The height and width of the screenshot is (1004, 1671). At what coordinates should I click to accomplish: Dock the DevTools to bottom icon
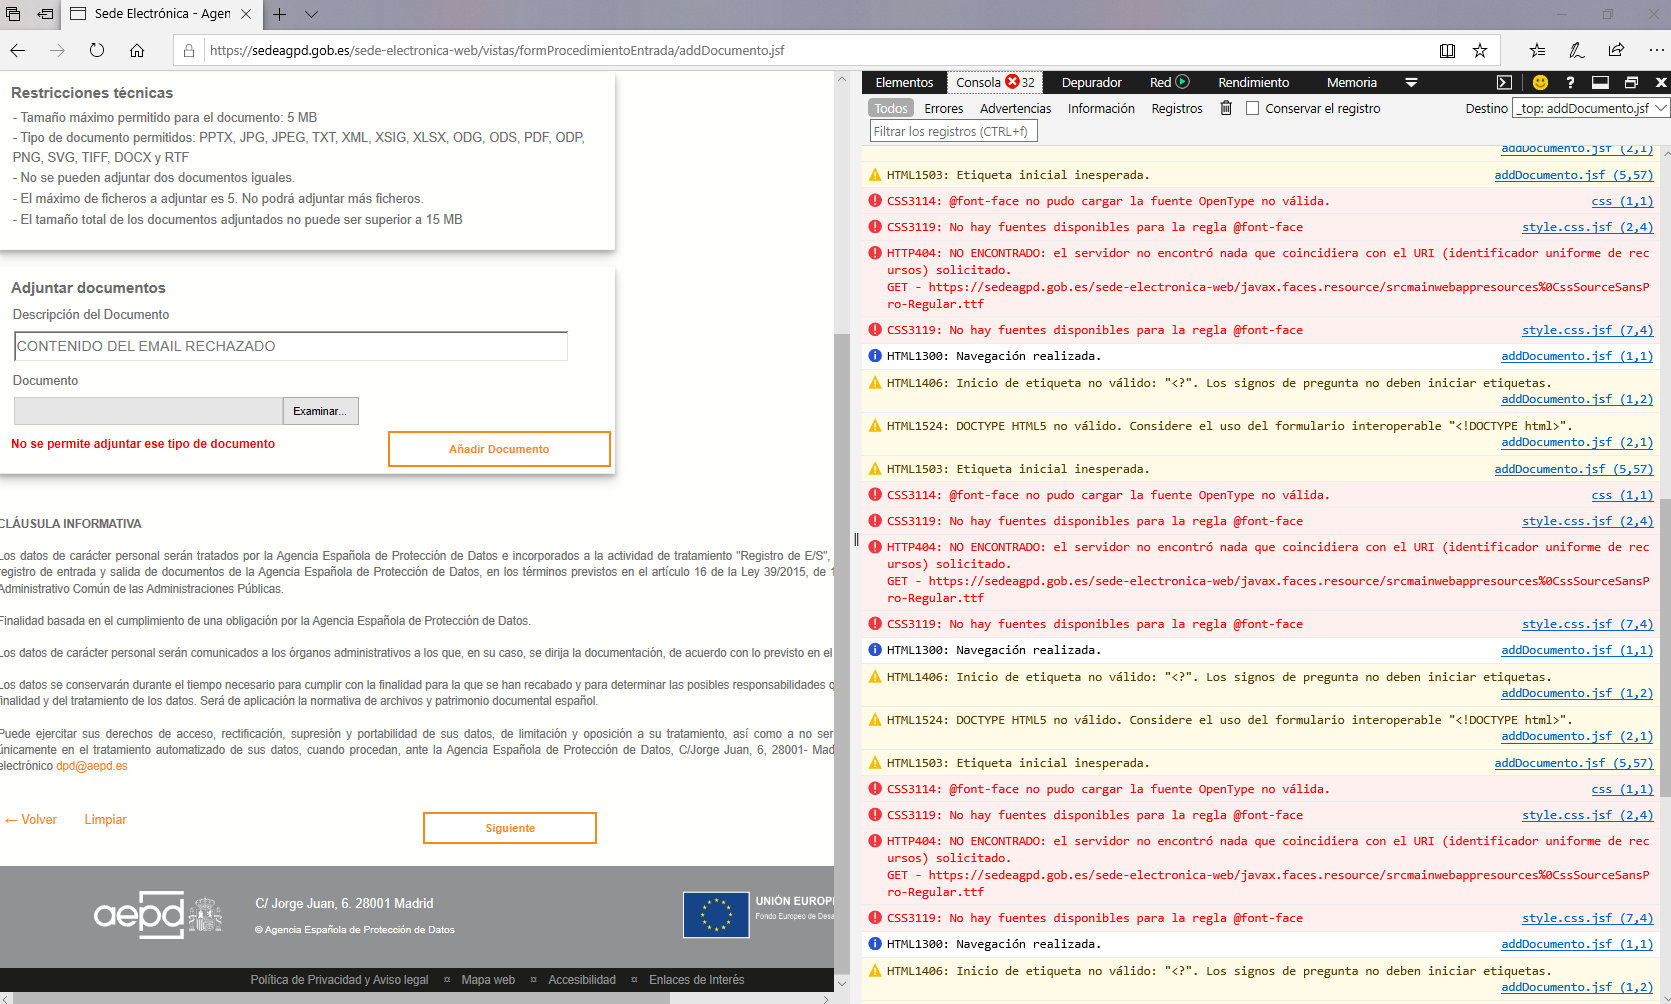click(1600, 82)
